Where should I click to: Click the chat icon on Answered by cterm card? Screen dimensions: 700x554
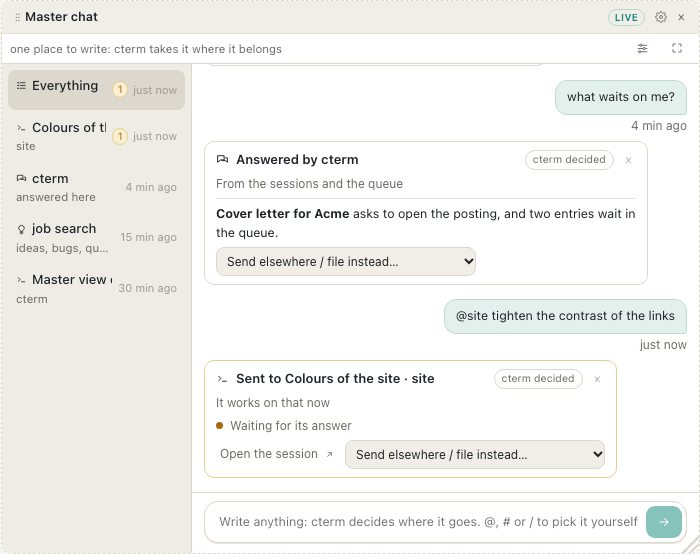pos(222,159)
